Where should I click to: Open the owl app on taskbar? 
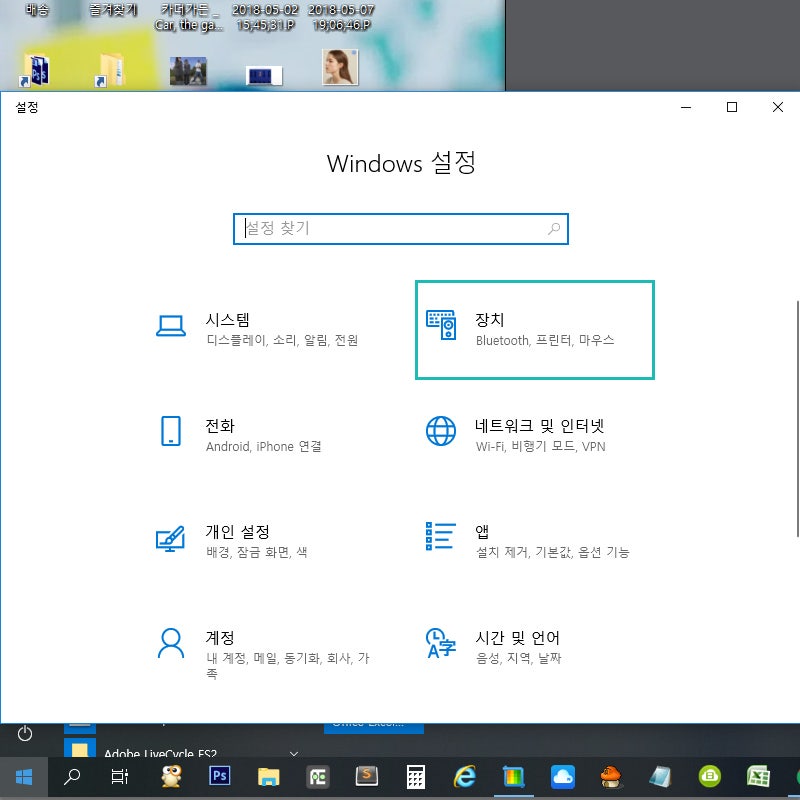tap(171, 777)
